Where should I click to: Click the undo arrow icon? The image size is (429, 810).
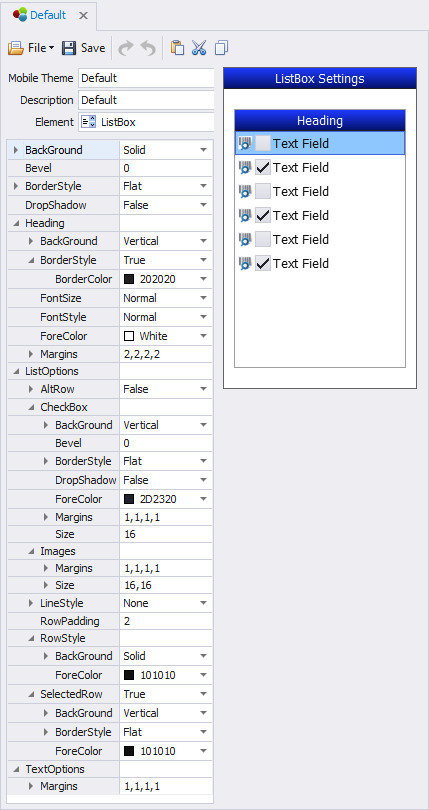point(148,49)
